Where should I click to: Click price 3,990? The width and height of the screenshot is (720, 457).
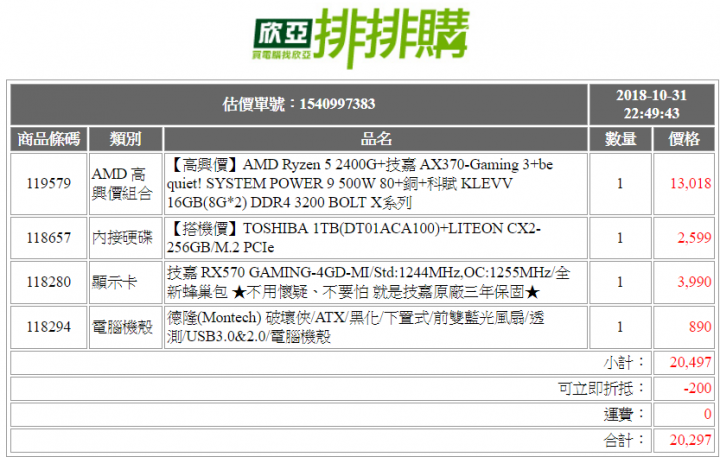coord(694,282)
